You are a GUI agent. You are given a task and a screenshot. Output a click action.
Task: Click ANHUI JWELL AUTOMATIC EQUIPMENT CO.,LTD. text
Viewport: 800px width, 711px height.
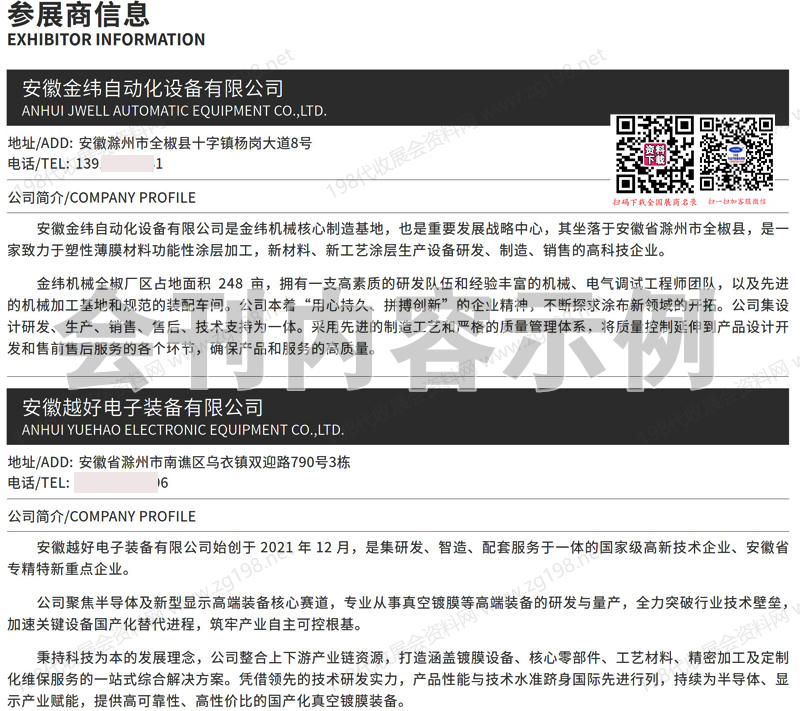point(174,111)
